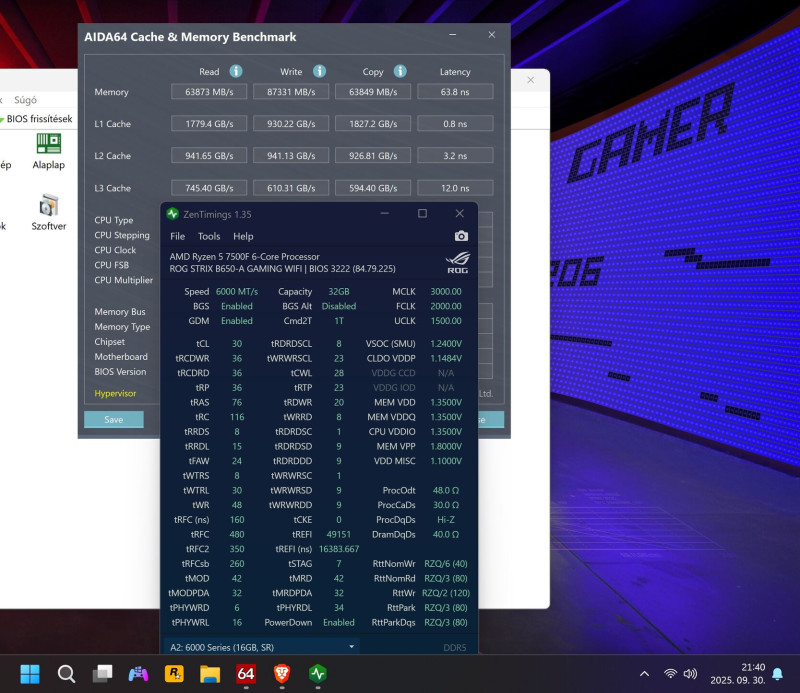
Task: Click the tREFI (ns) value 16383.667
Action: coord(339,549)
